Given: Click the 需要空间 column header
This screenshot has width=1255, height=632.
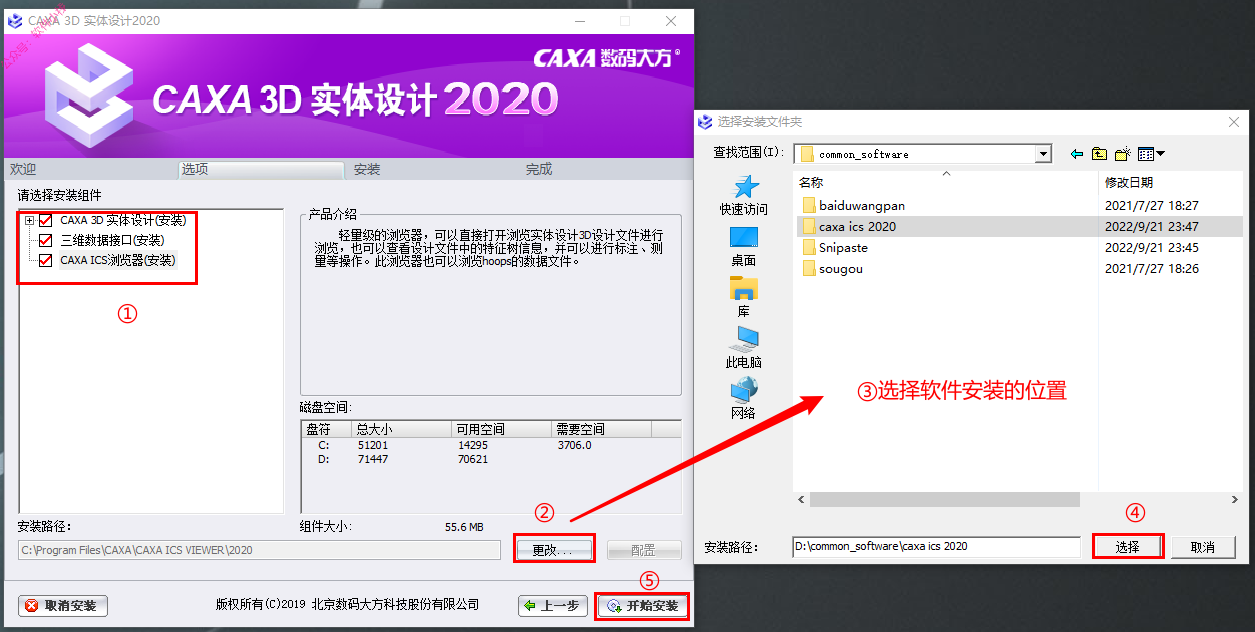Looking at the screenshot, I should 602,429.
